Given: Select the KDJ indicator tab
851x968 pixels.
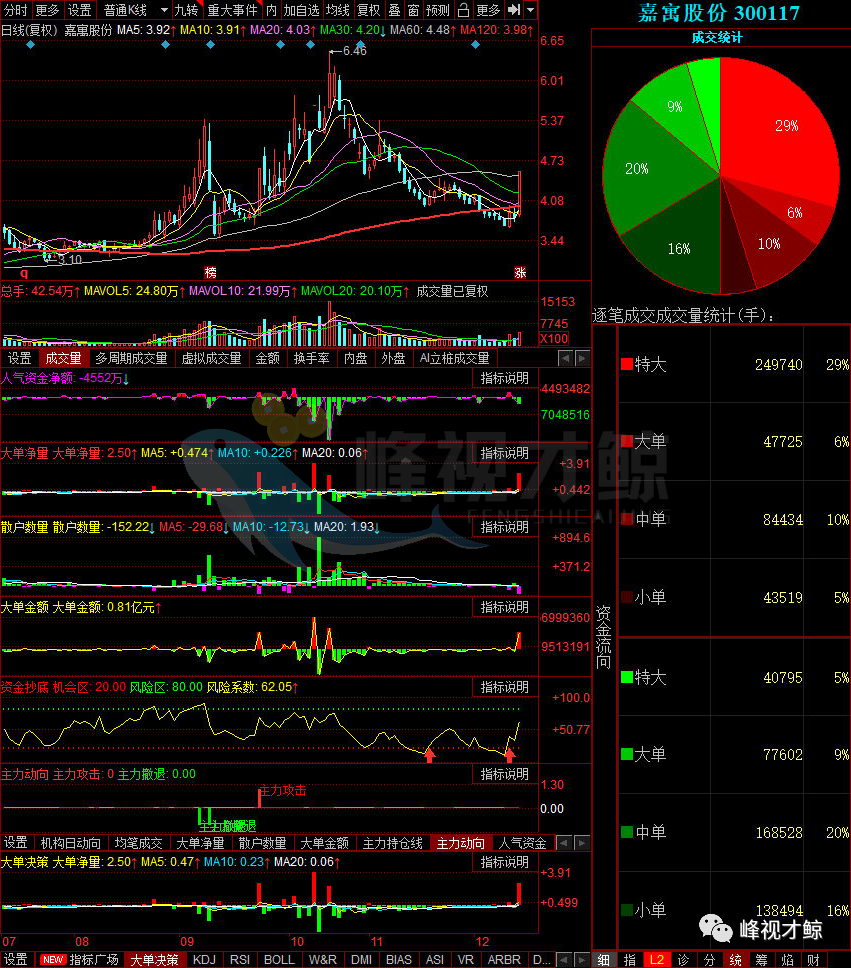Looking at the screenshot, I should (x=204, y=959).
